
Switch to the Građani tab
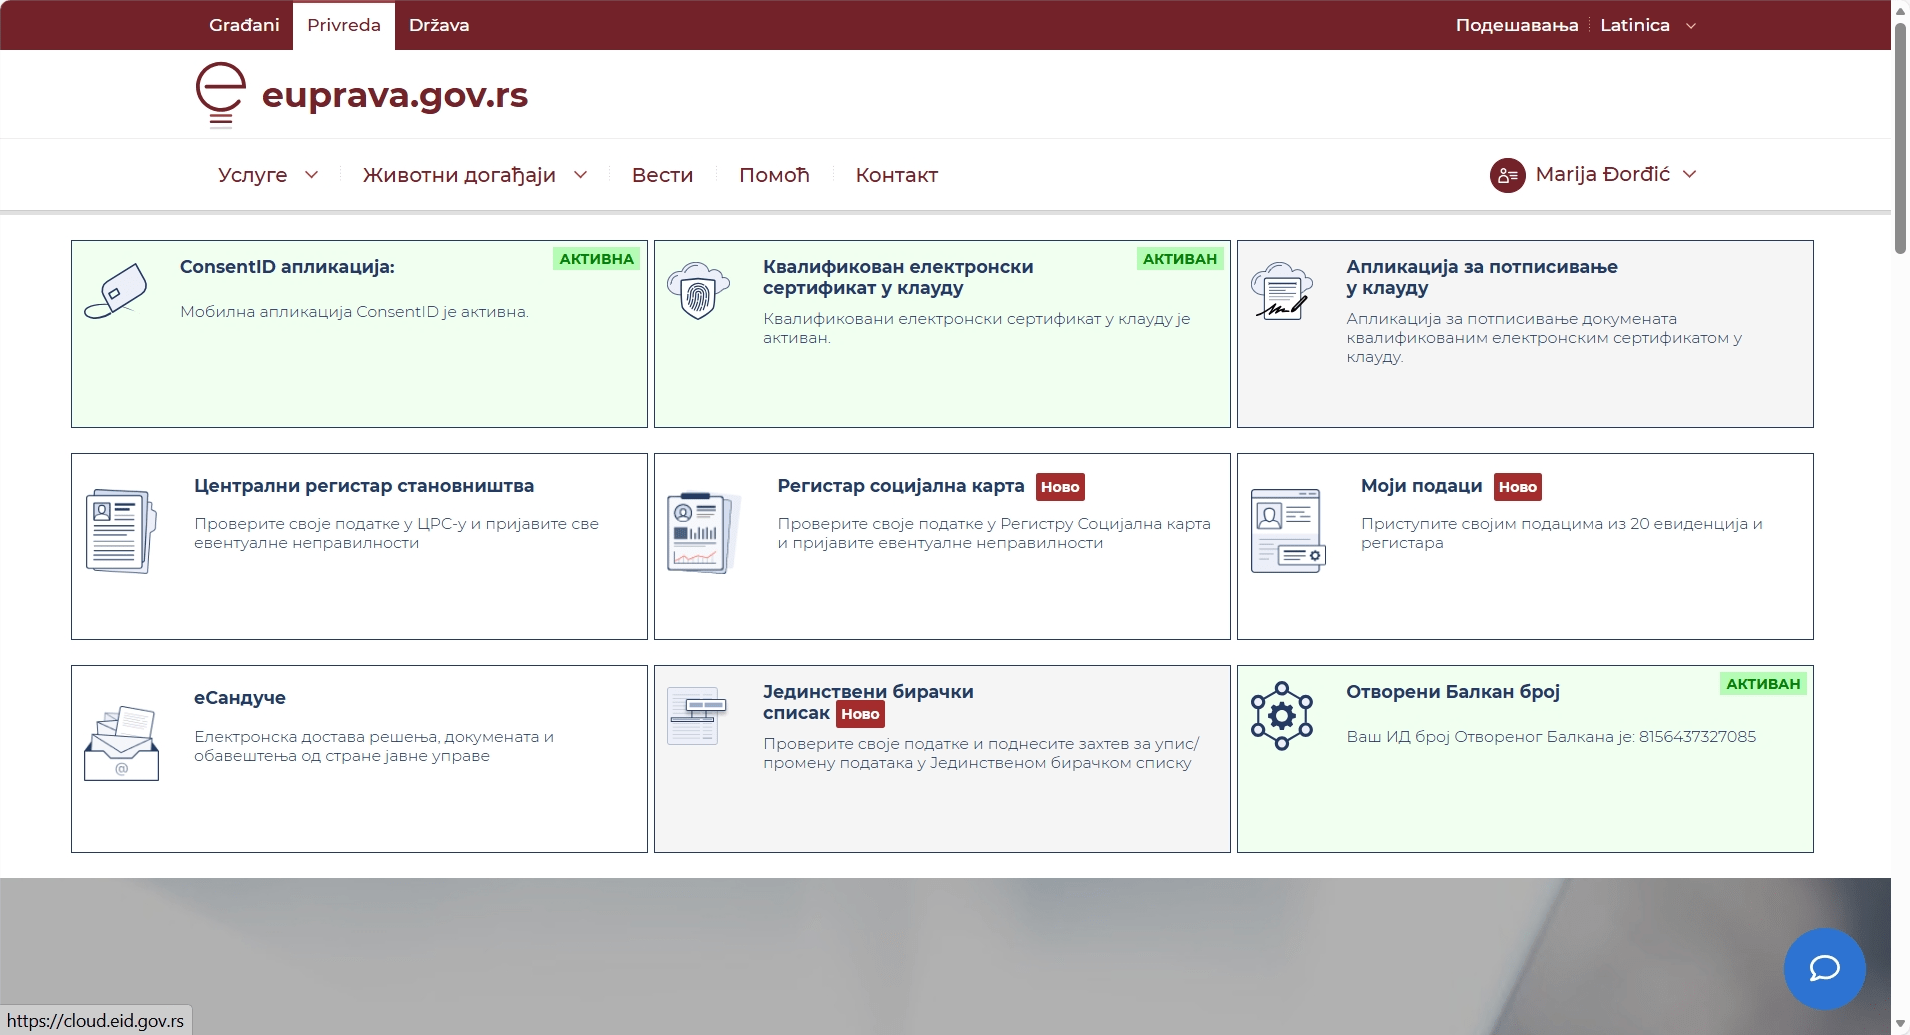pos(244,25)
